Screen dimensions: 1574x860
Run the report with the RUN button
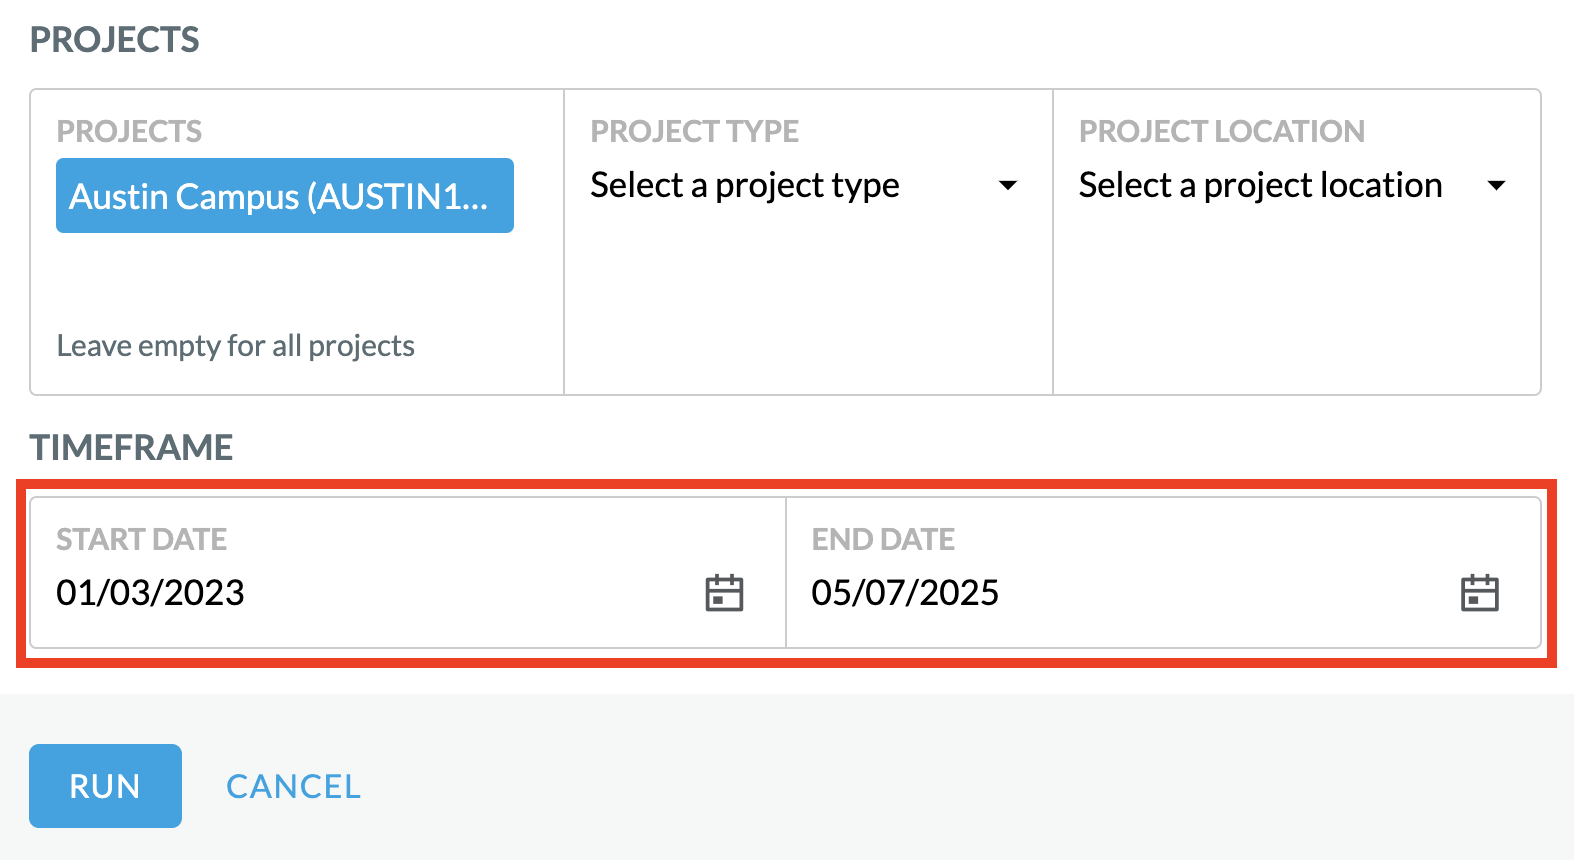pos(105,786)
